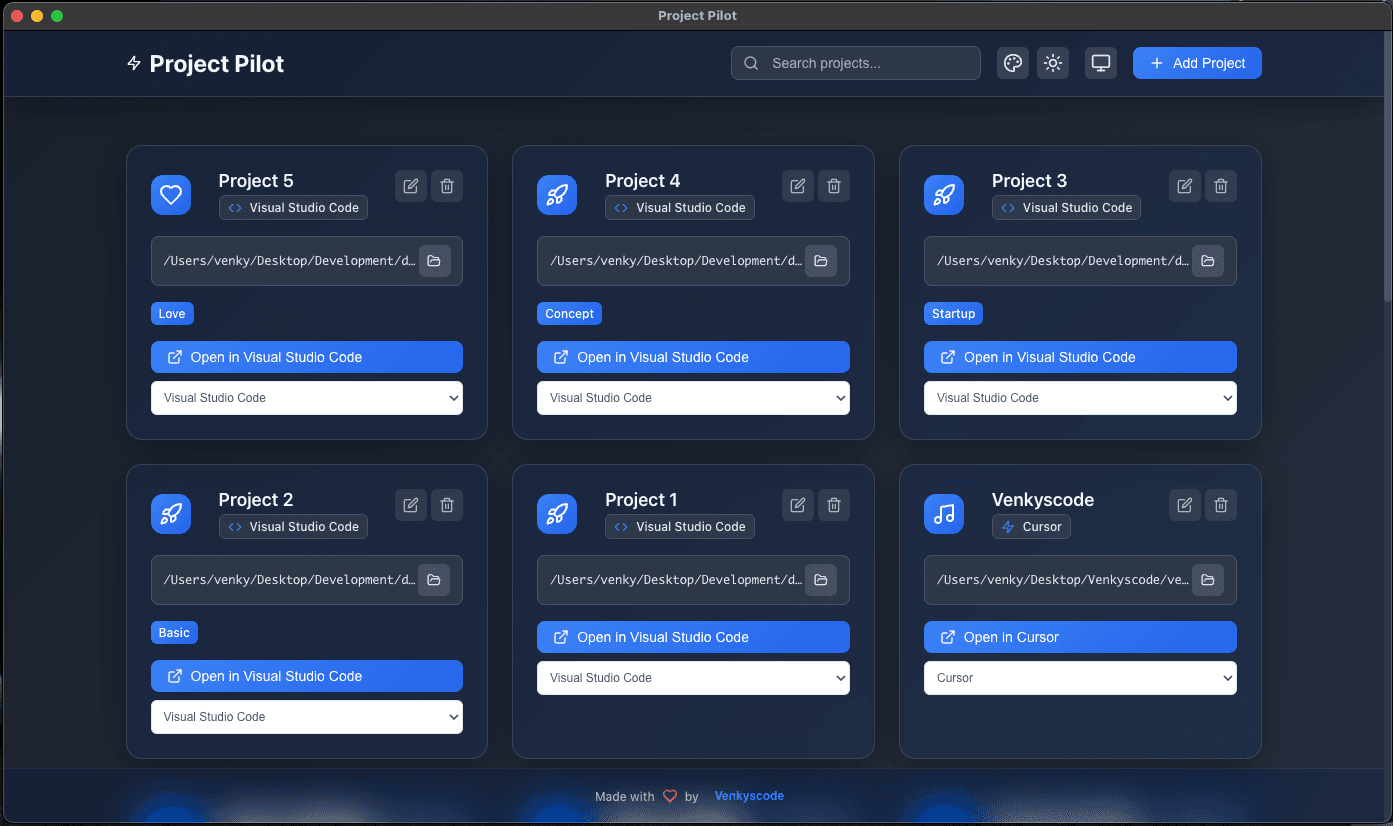The image size is (1393, 826).
Task: Open Project 4 folder via folder icon
Action: [x=821, y=261]
